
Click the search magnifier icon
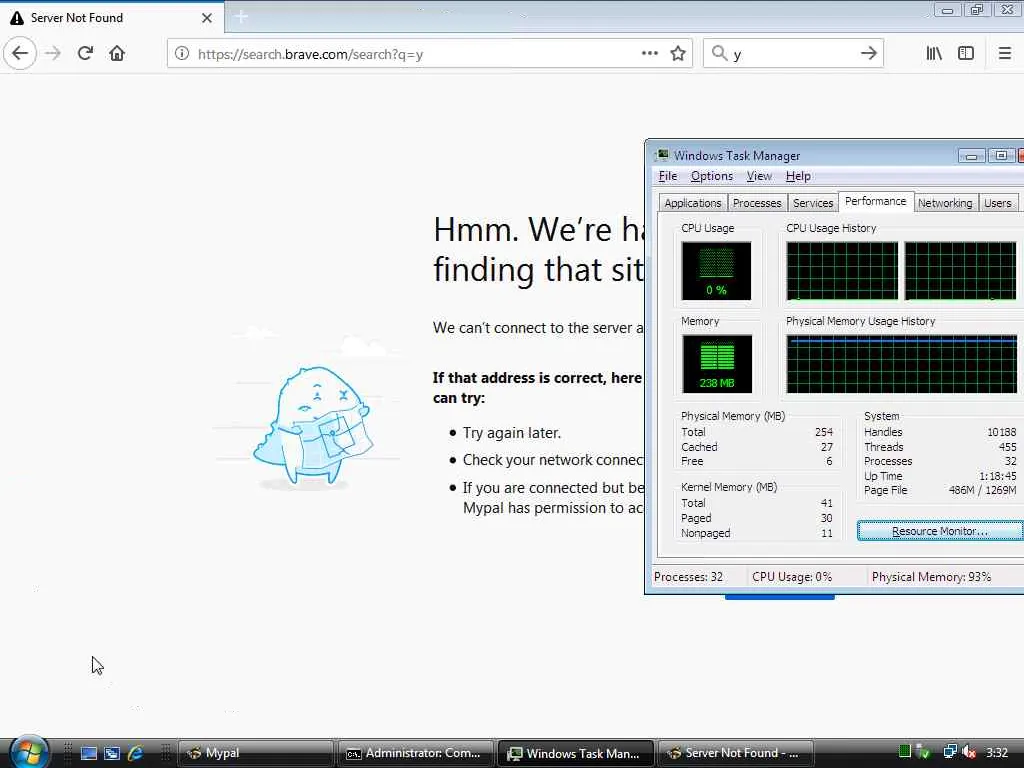tap(719, 53)
